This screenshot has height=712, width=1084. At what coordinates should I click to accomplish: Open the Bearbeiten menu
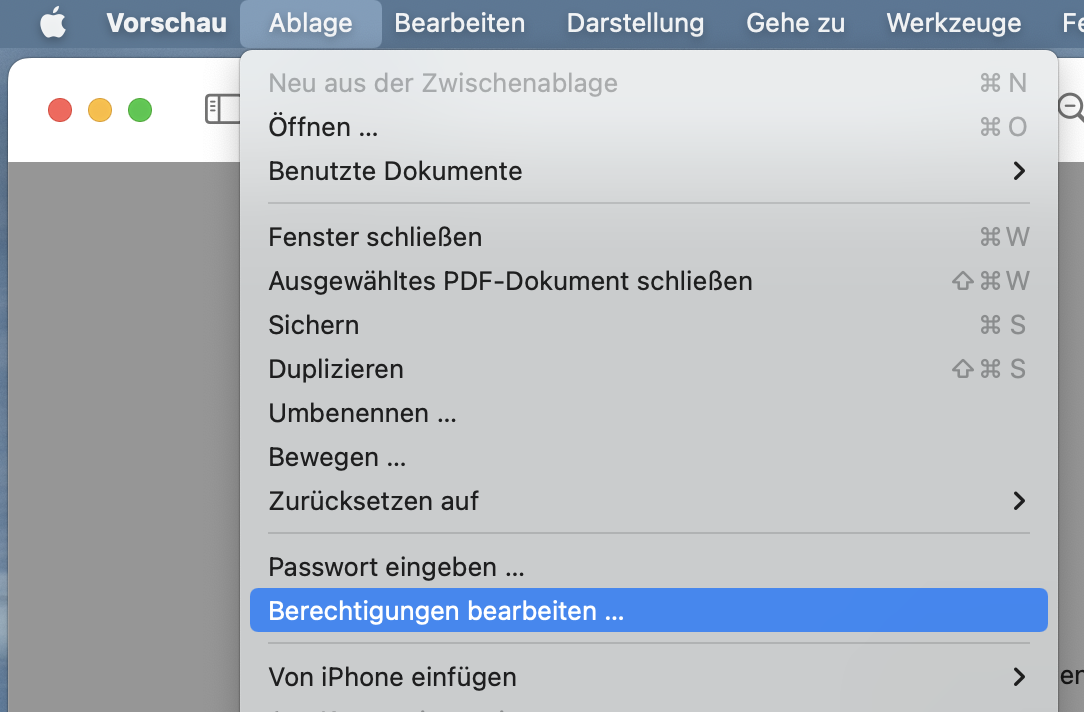pos(459,23)
